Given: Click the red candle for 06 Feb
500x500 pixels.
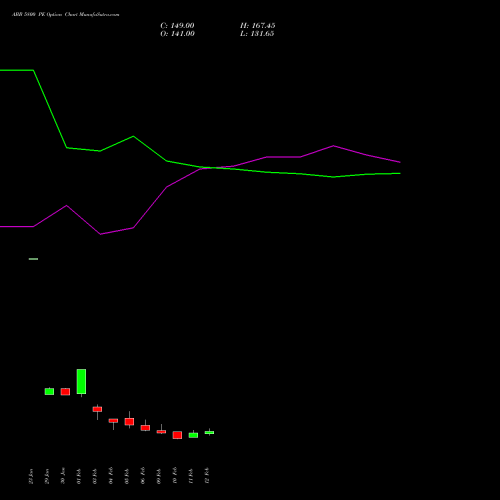Looking at the screenshot, I should pos(145,428).
